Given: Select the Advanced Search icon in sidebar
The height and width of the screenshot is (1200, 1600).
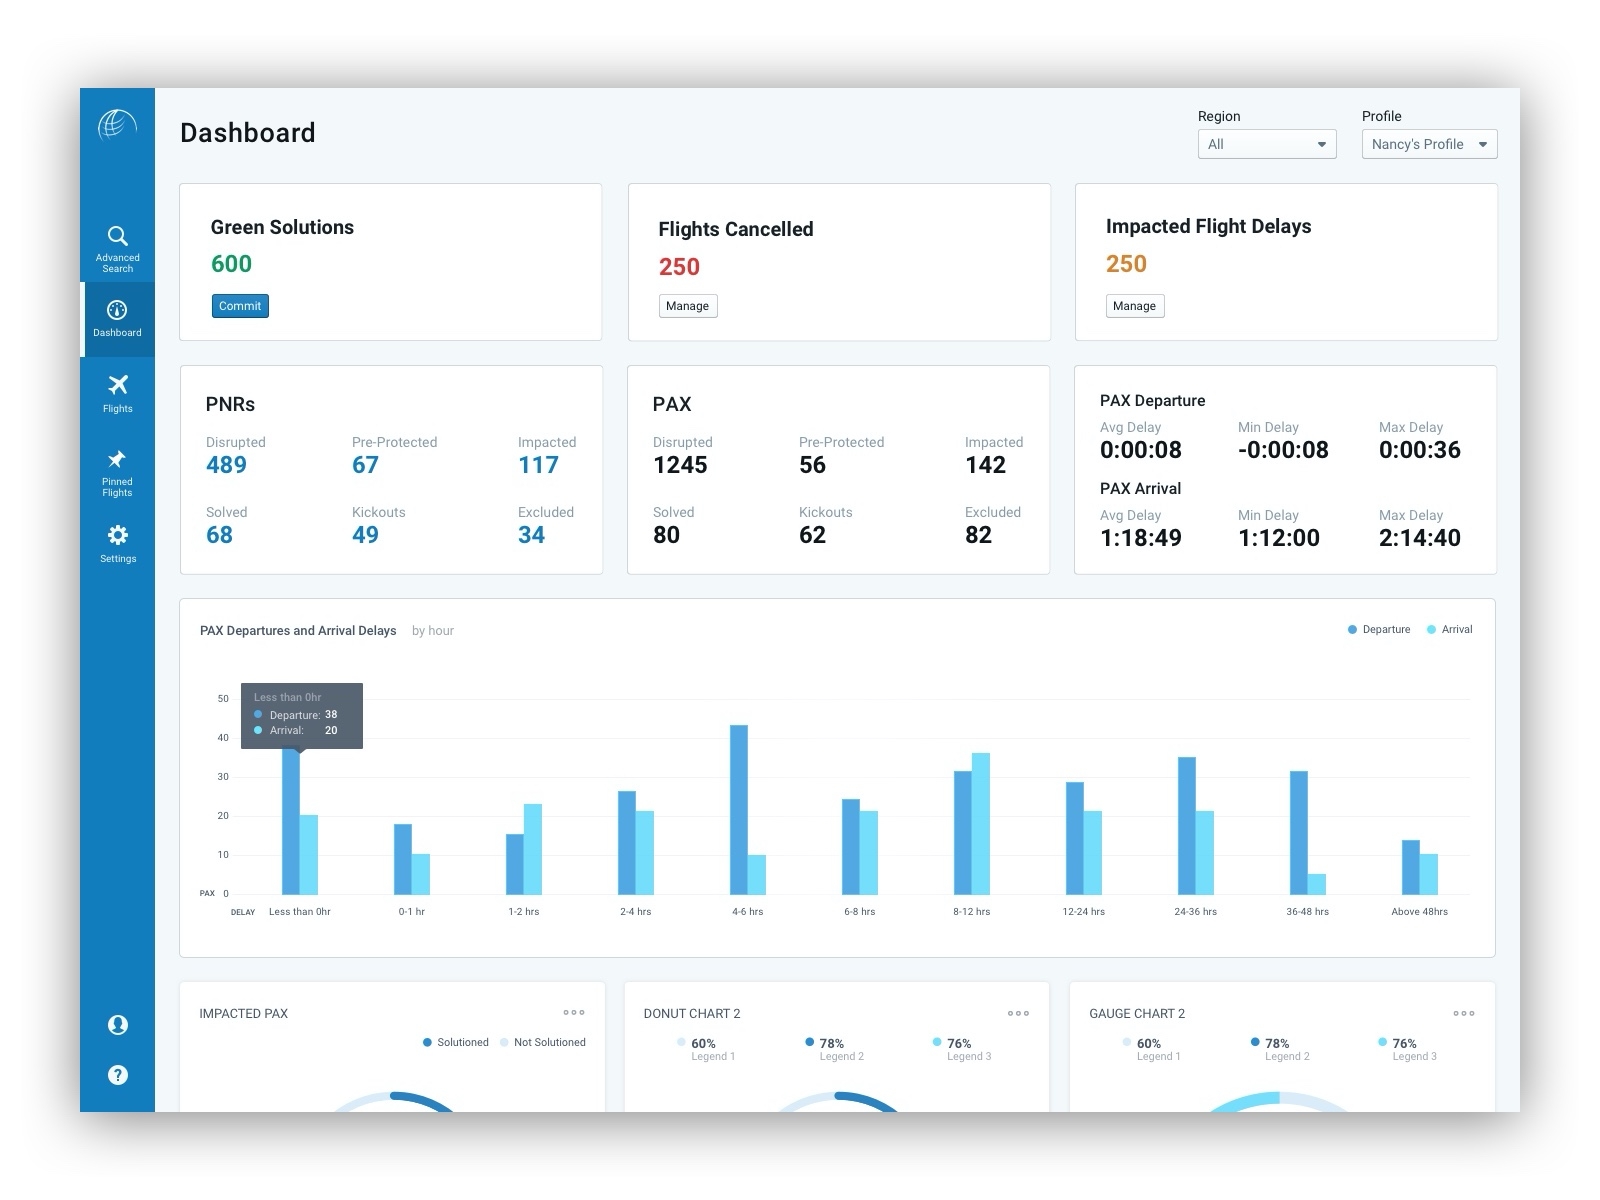Looking at the screenshot, I should pos(118,236).
